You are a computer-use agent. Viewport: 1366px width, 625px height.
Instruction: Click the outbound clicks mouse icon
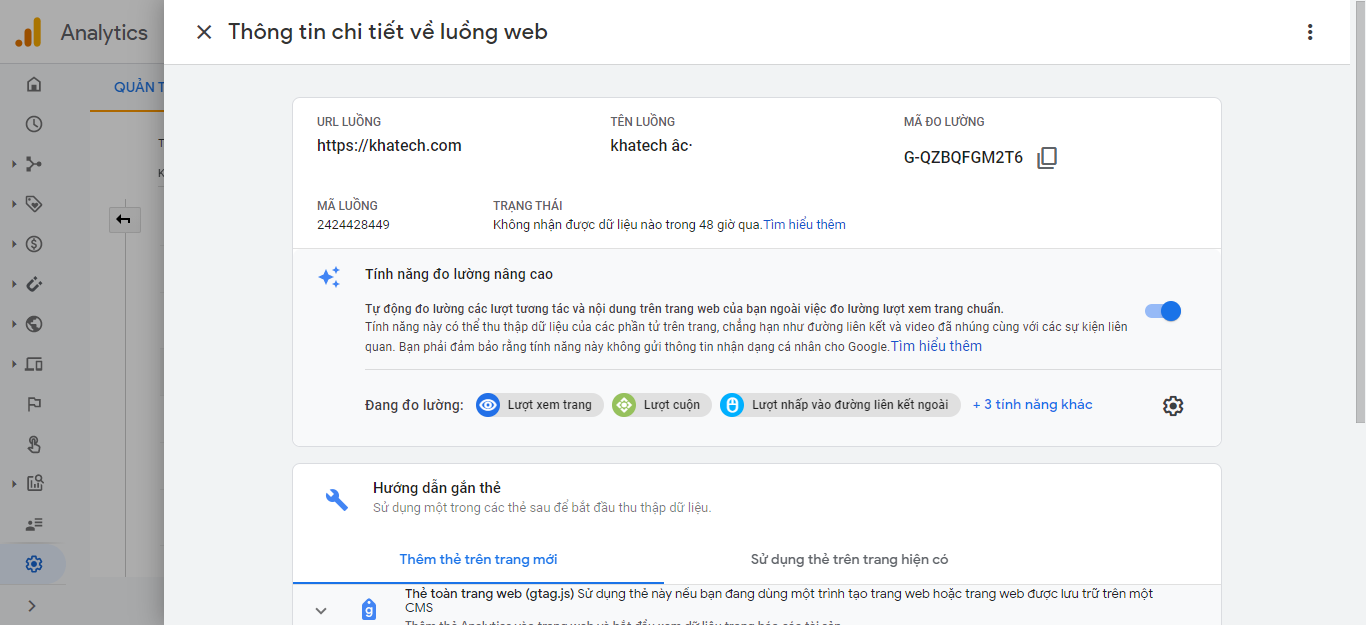point(732,405)
